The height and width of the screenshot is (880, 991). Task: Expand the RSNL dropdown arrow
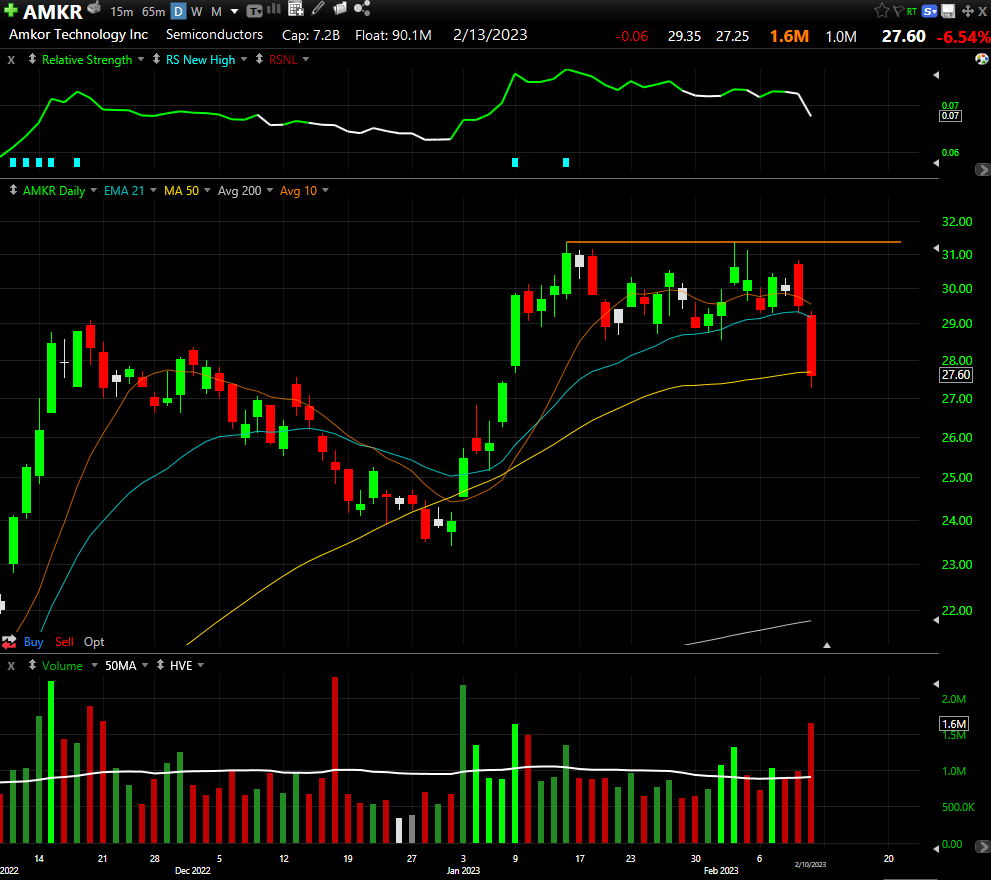coord(306,59)
